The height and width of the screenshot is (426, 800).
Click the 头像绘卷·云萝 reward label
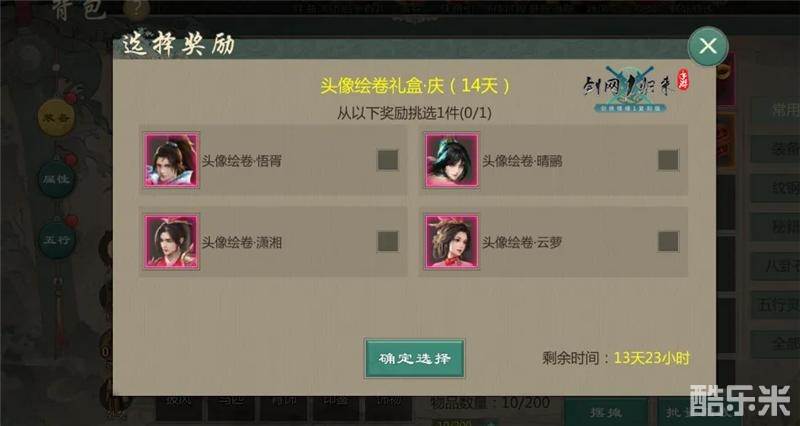pyautogui.click(x=522, y=242)
